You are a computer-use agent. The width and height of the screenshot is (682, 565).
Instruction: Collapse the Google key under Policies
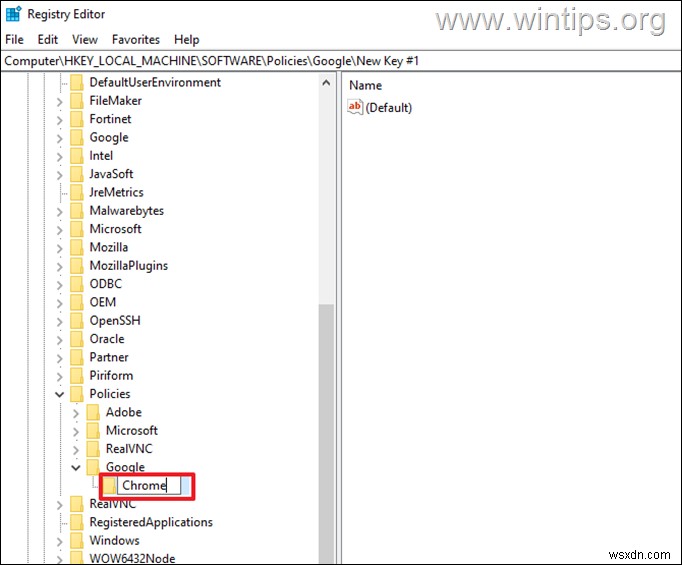[76, 468]
